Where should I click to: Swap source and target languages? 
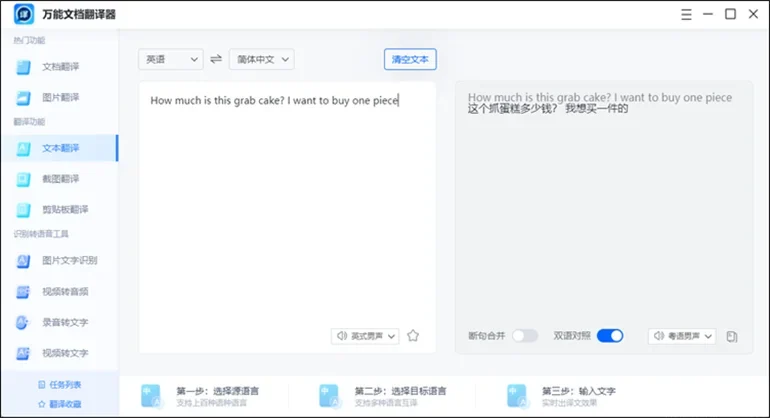[x=216, y=59]
